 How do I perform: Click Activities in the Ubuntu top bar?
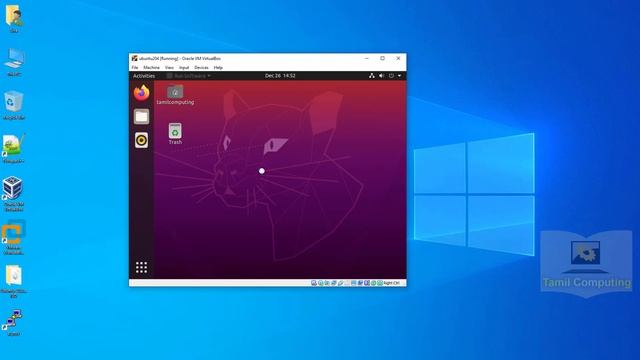pos(144,76)
